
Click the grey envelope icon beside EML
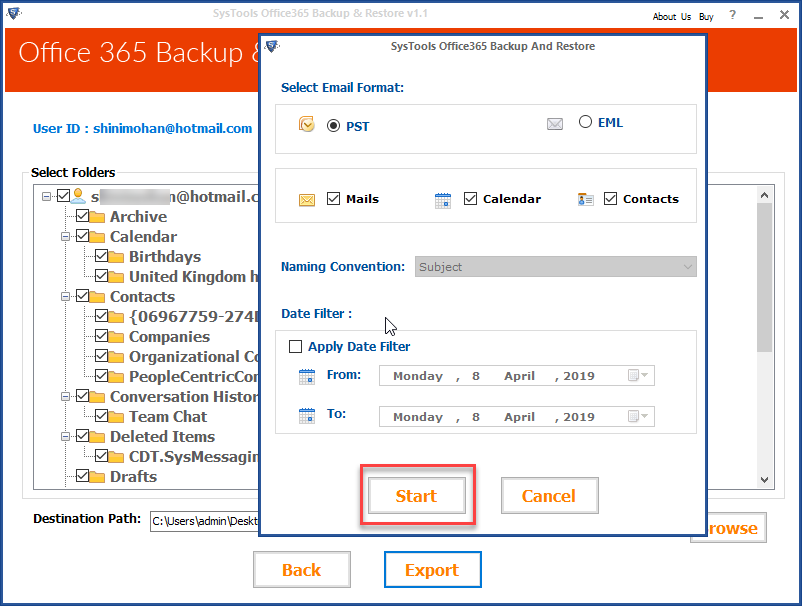click(555, 122)
